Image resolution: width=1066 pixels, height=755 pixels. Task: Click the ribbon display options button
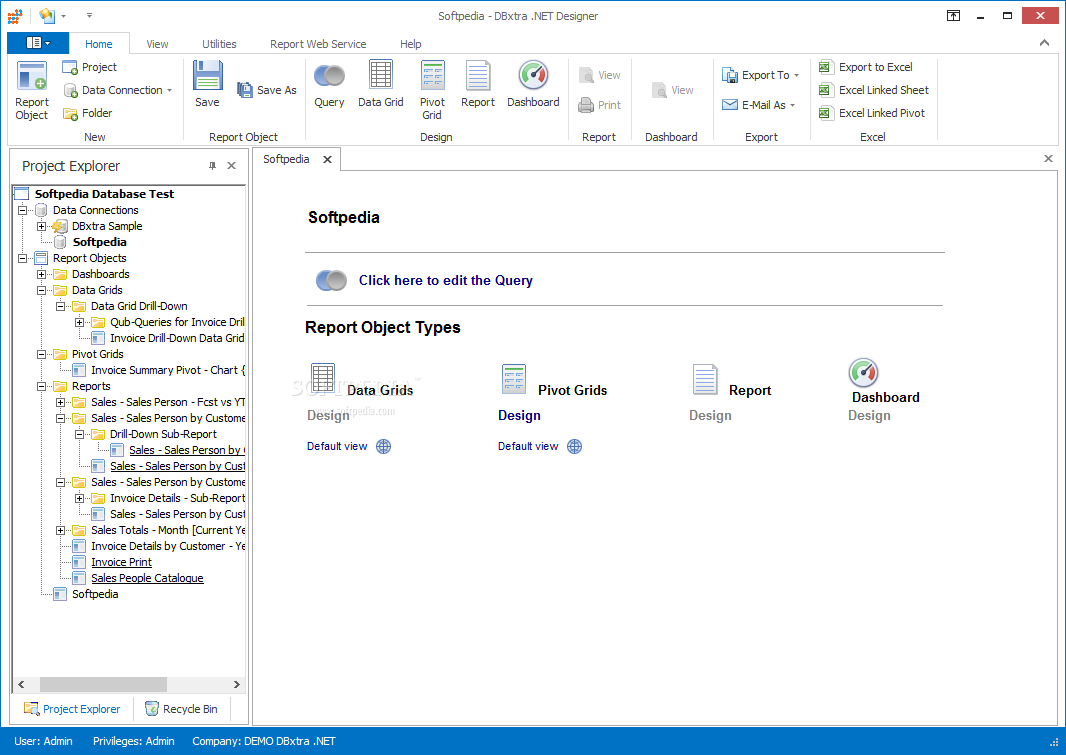pyautogui.click(x=953, y=16)
